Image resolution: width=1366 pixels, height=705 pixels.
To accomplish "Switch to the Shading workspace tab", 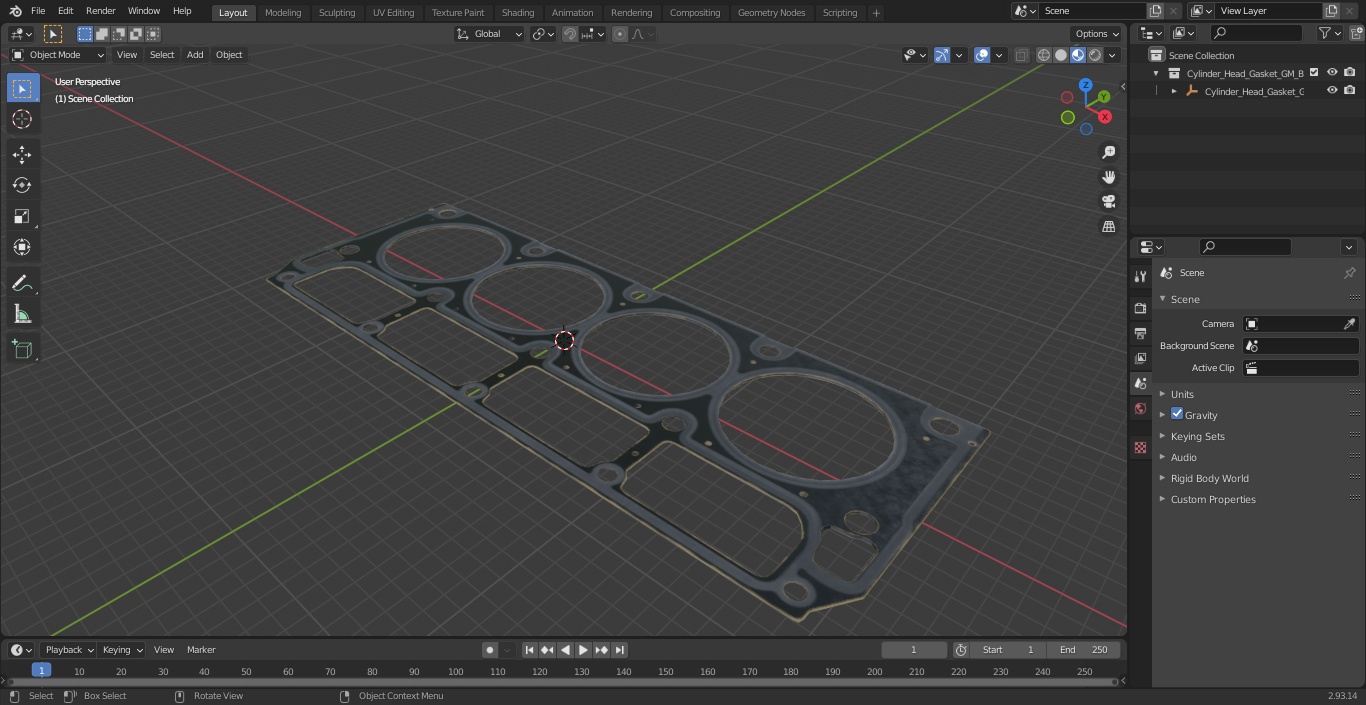I will pos(517,13).
